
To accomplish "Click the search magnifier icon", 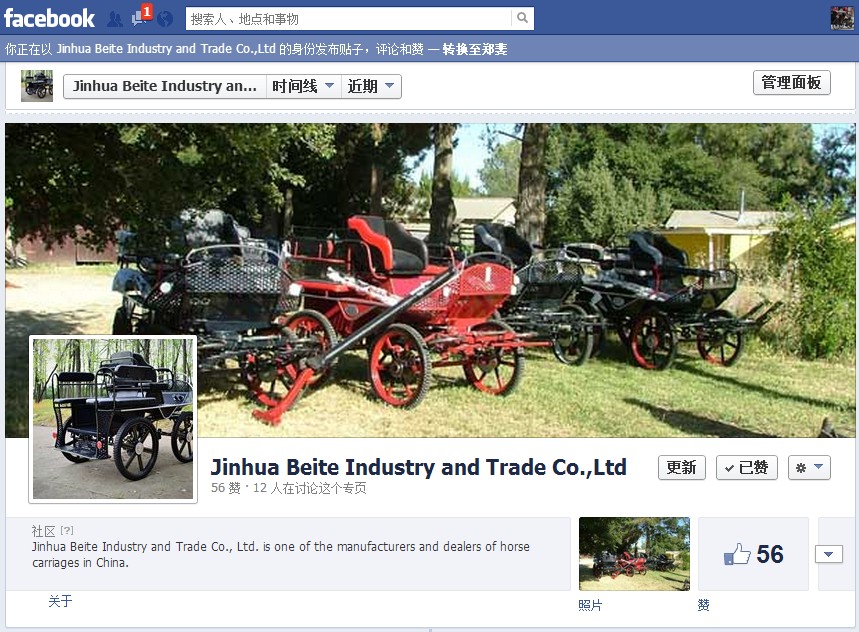I will [x=522, y=18].
